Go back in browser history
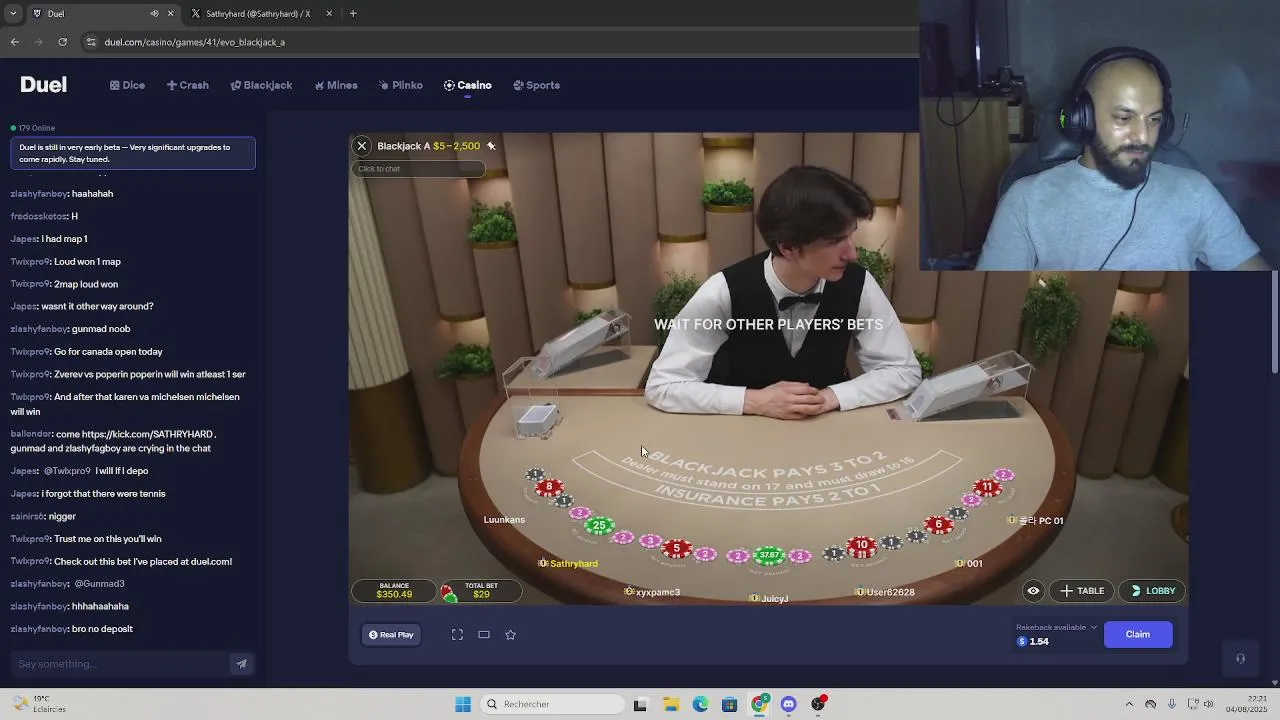 point(15,42)
